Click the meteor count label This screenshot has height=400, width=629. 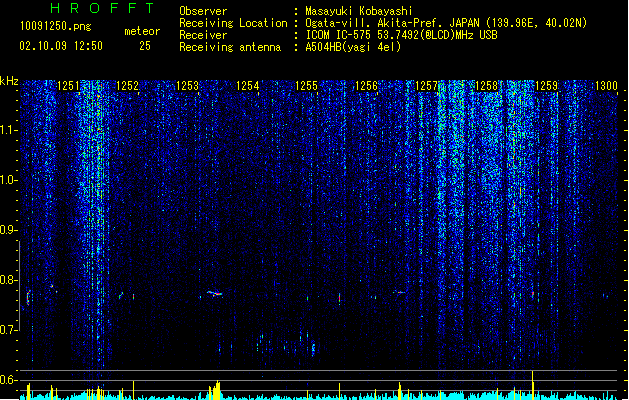click(x=142, y=31)
